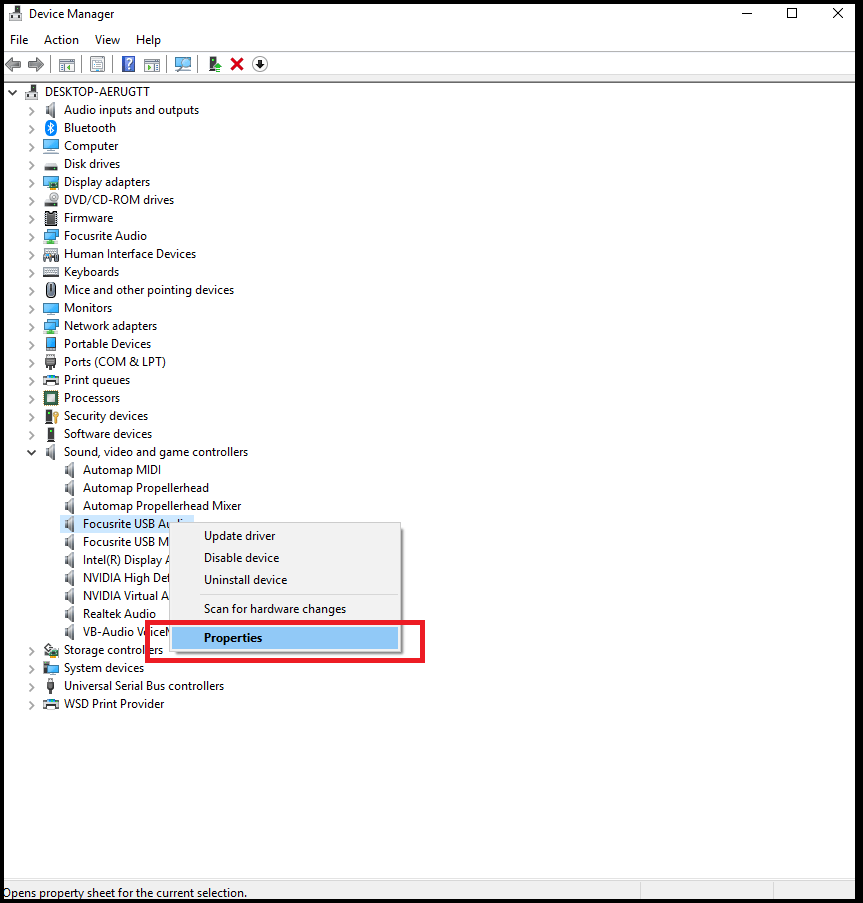Viewport: 863px width, 903px height.
Task: Click the Mice and other pointing devices icon
Action: tap(51, 290)
